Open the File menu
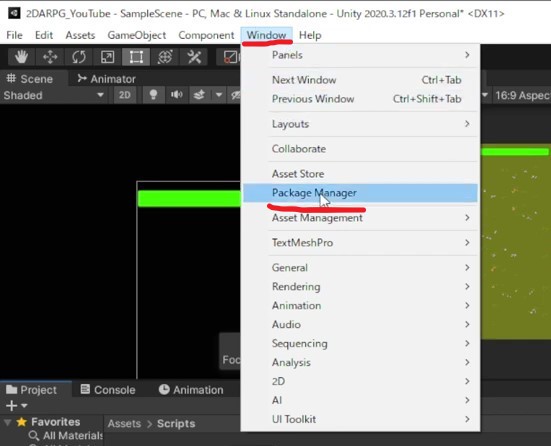This screenshot has width=551, height=446. [x=14, y=35]
